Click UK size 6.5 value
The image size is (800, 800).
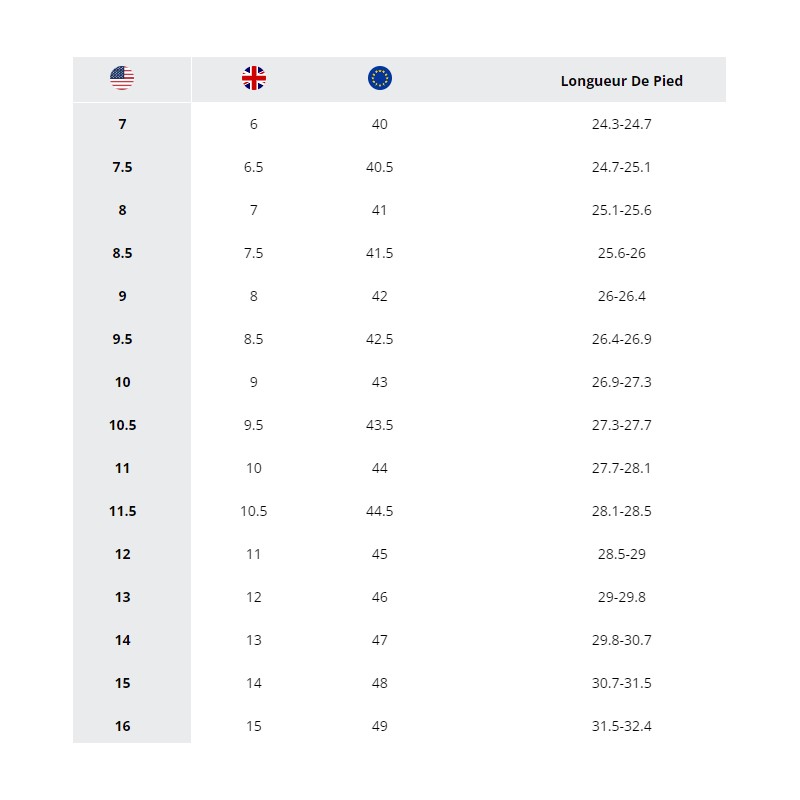(x=254, y=167)
